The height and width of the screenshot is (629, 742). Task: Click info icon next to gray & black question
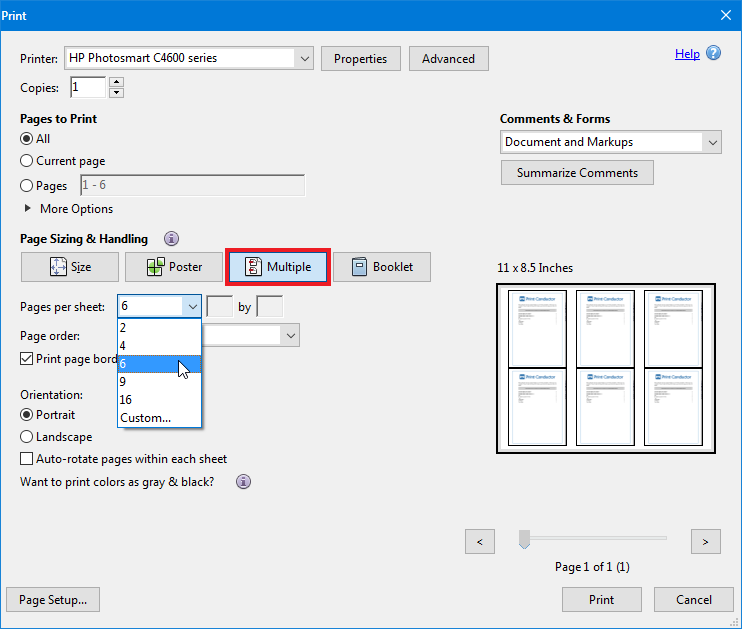coord(243,481)
